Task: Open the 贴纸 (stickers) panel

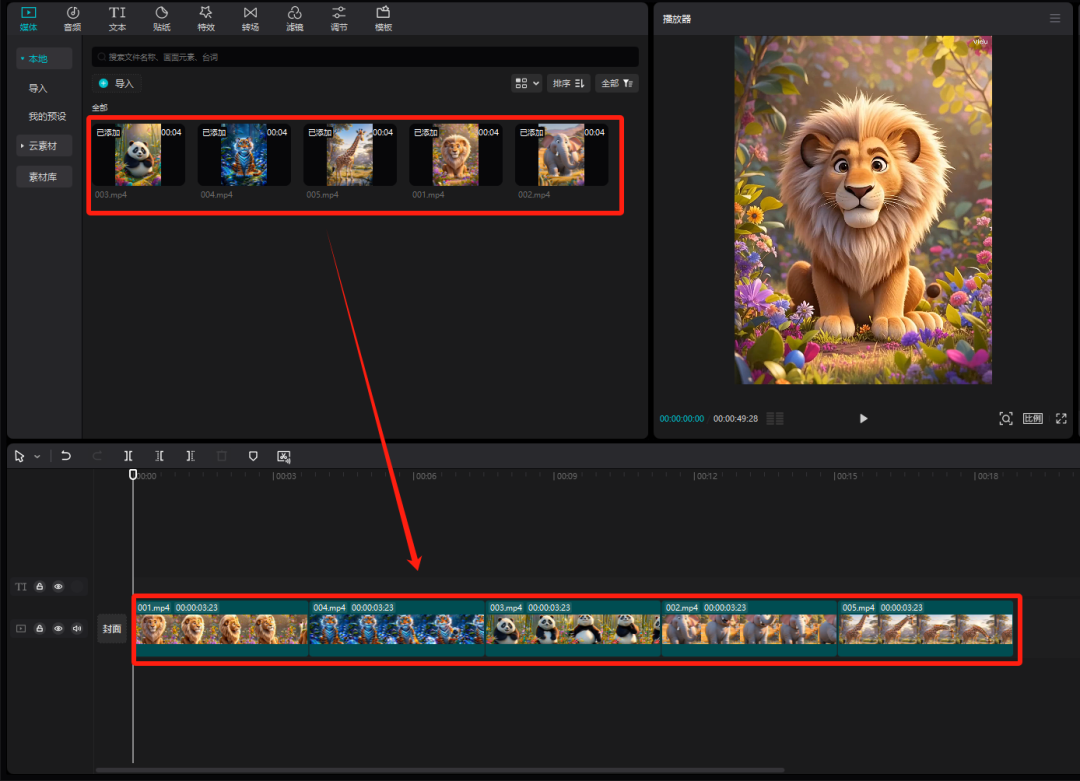Action: tap(161, 18)
